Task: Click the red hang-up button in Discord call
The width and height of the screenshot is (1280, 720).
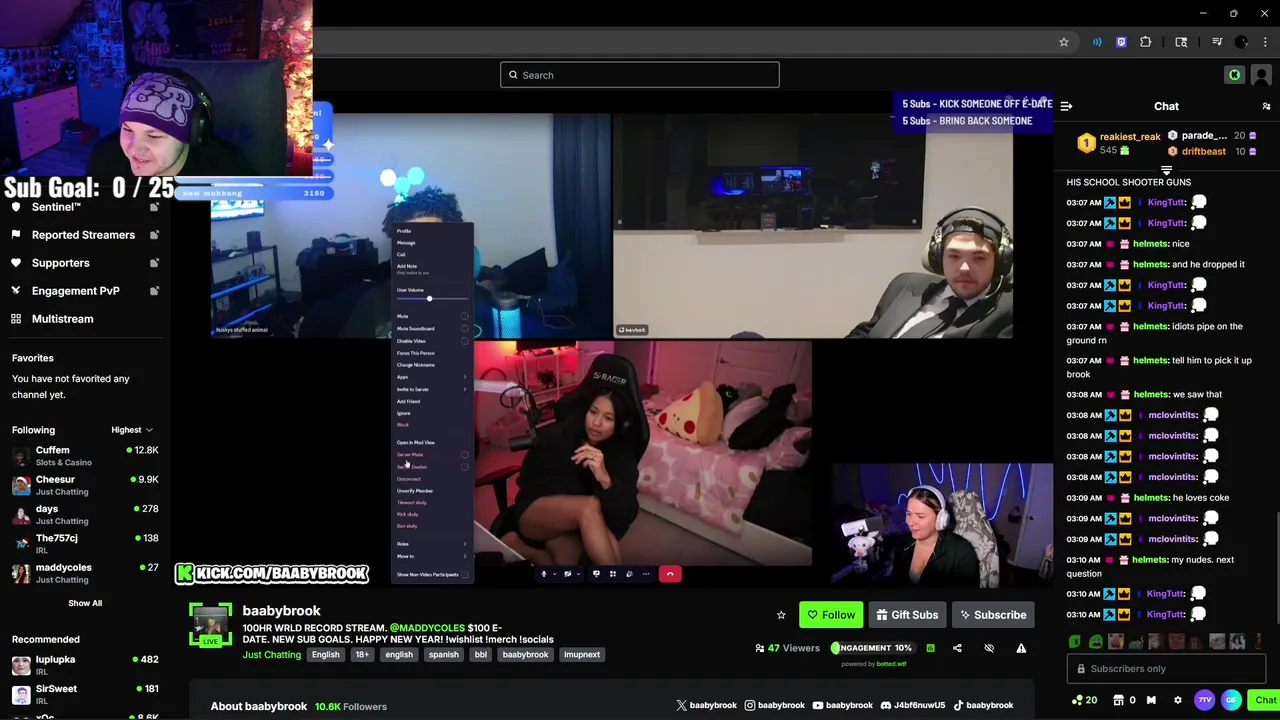Action: [670, 574]
